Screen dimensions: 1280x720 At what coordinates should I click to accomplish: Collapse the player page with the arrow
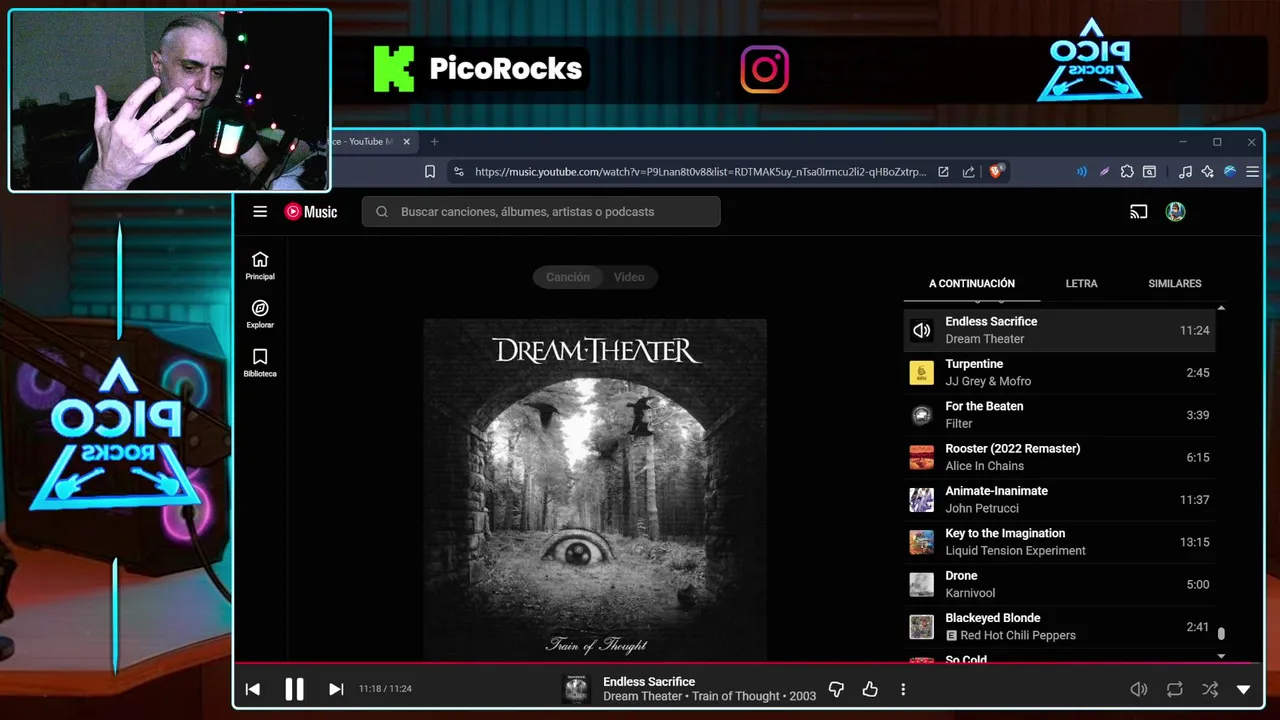tap(1244, 689)
